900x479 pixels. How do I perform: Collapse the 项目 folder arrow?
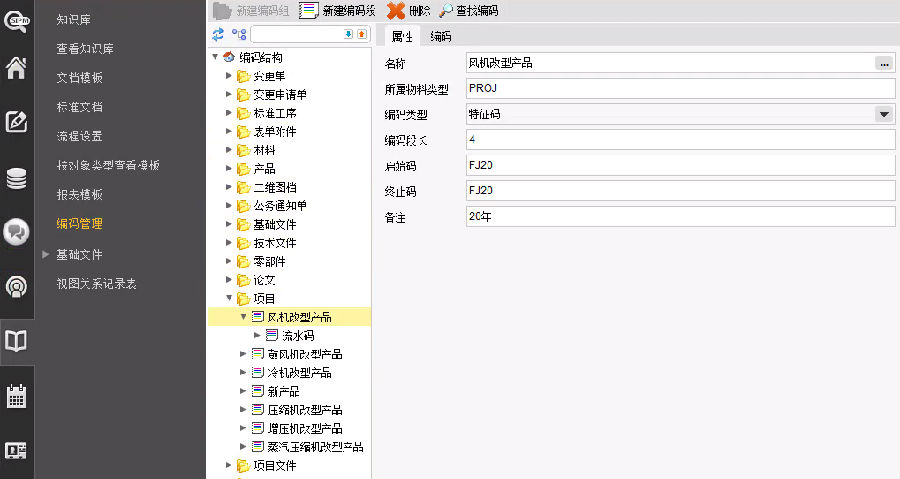click(229, 298)
